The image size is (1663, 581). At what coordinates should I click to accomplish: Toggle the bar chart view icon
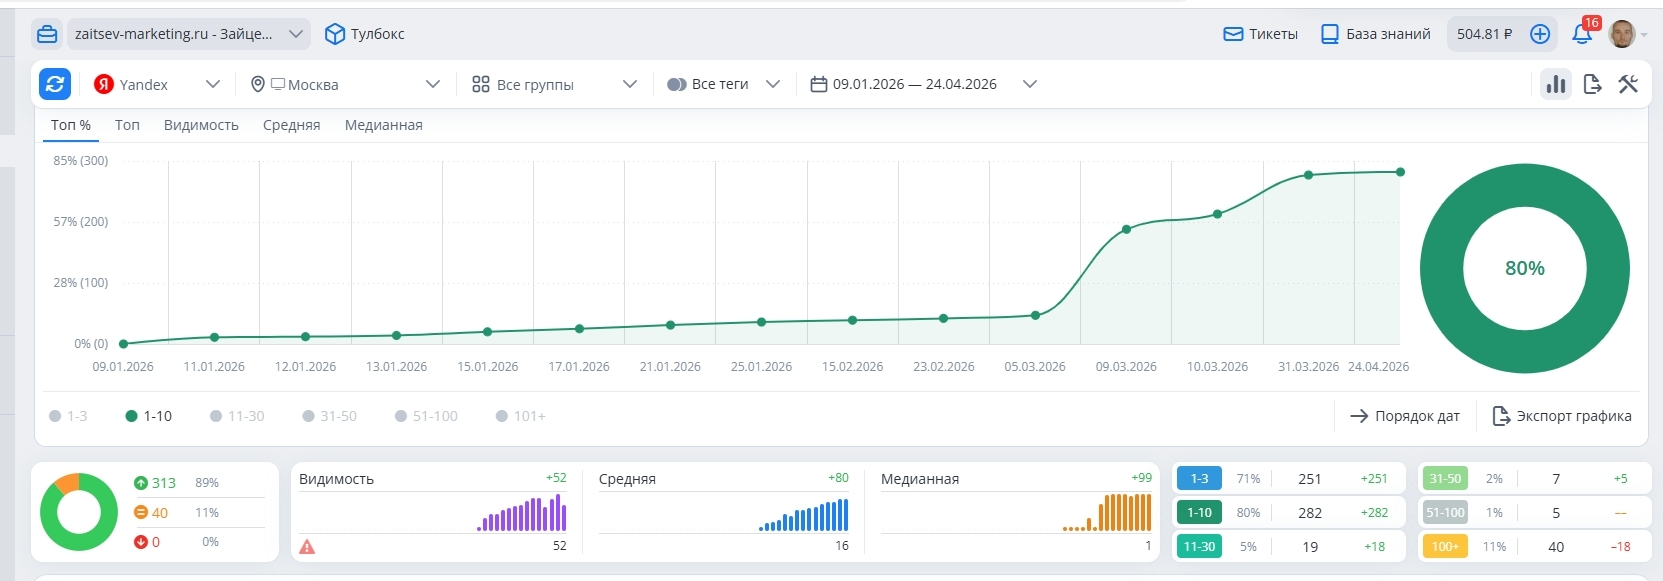click(x=1556, y=84)
